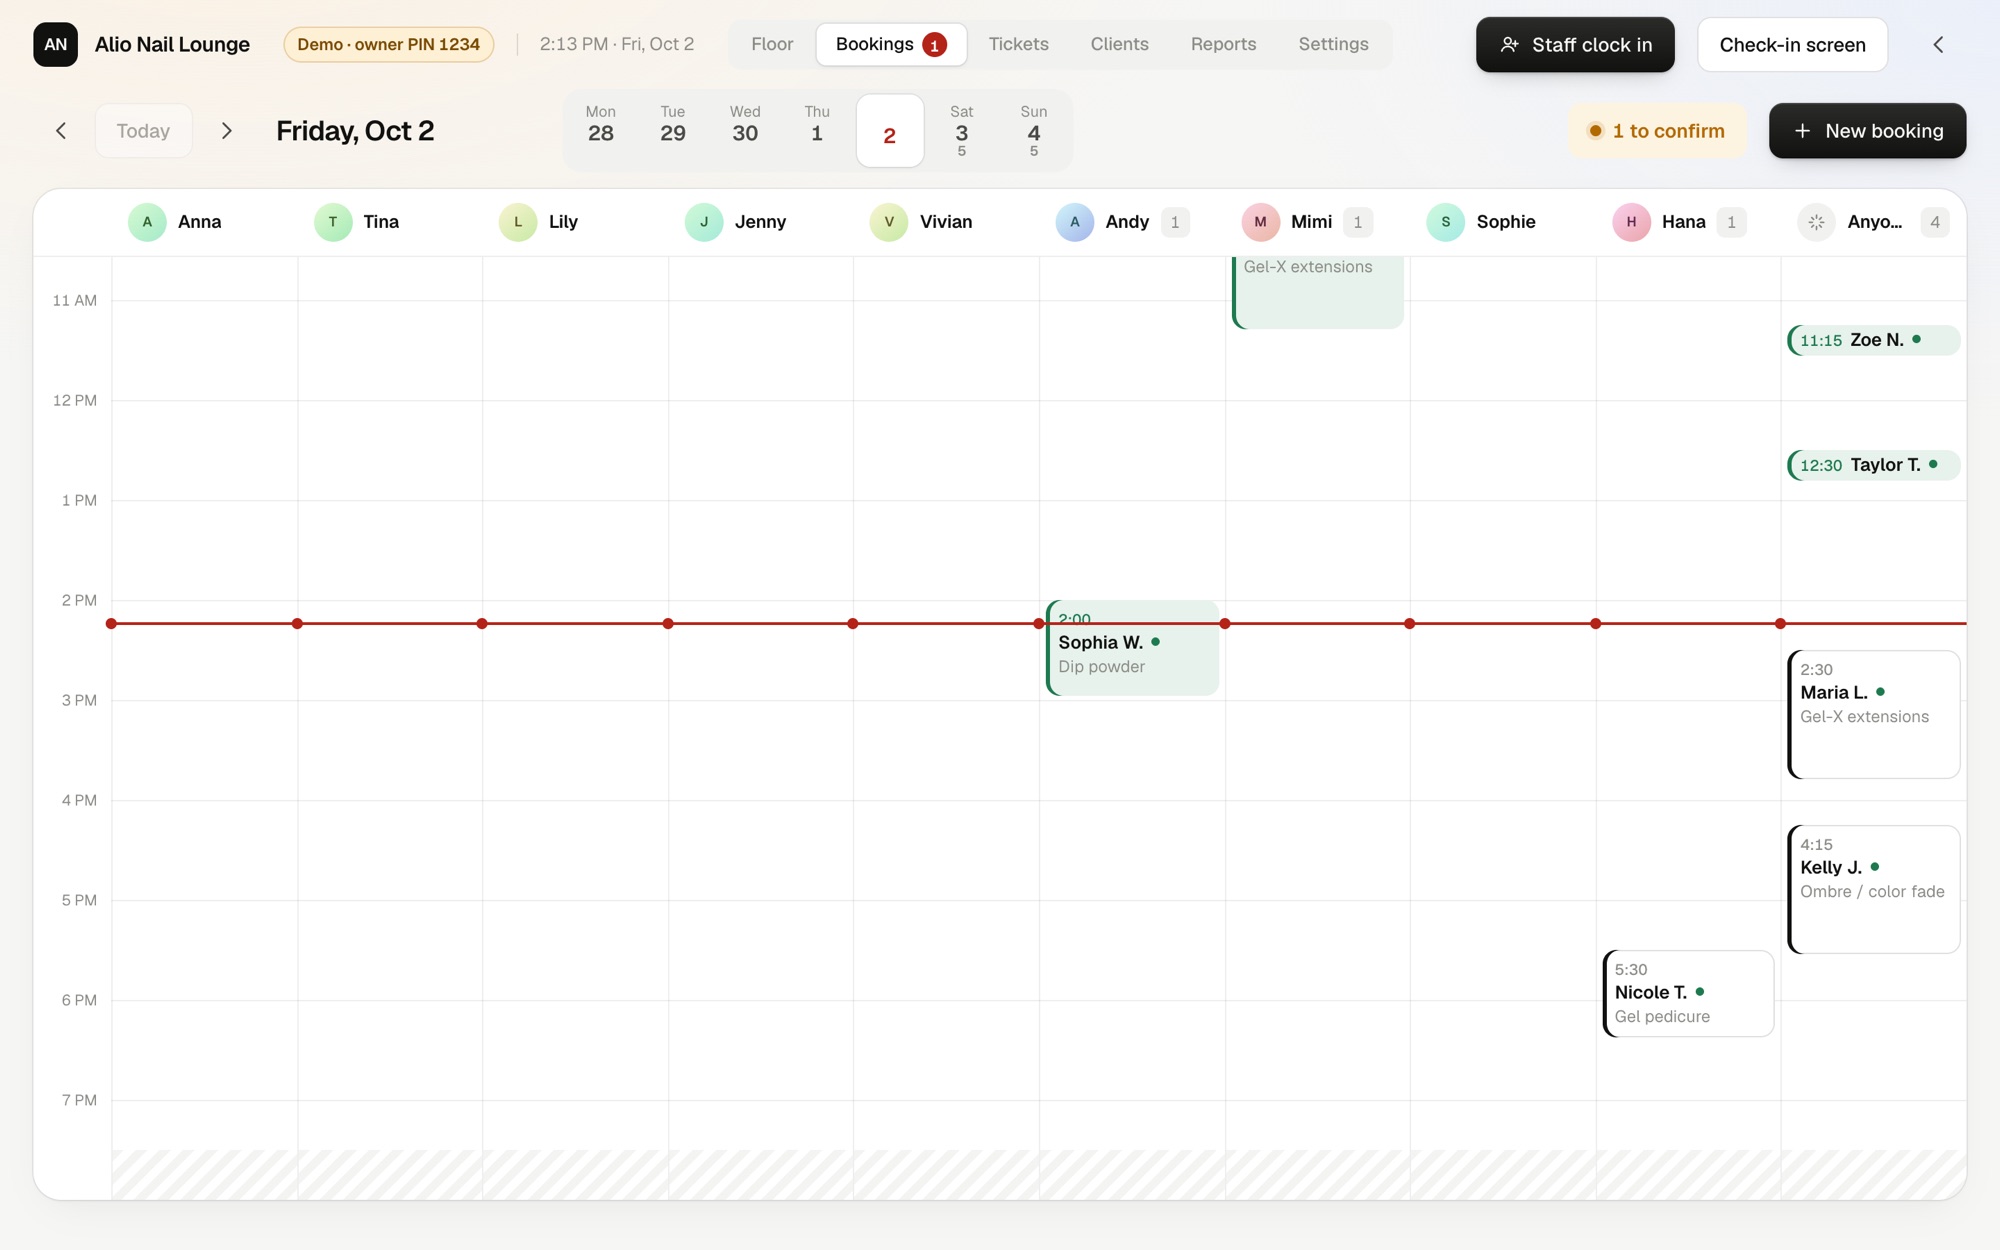Click Mimi's avatar in staff header

pos(1260,222)
